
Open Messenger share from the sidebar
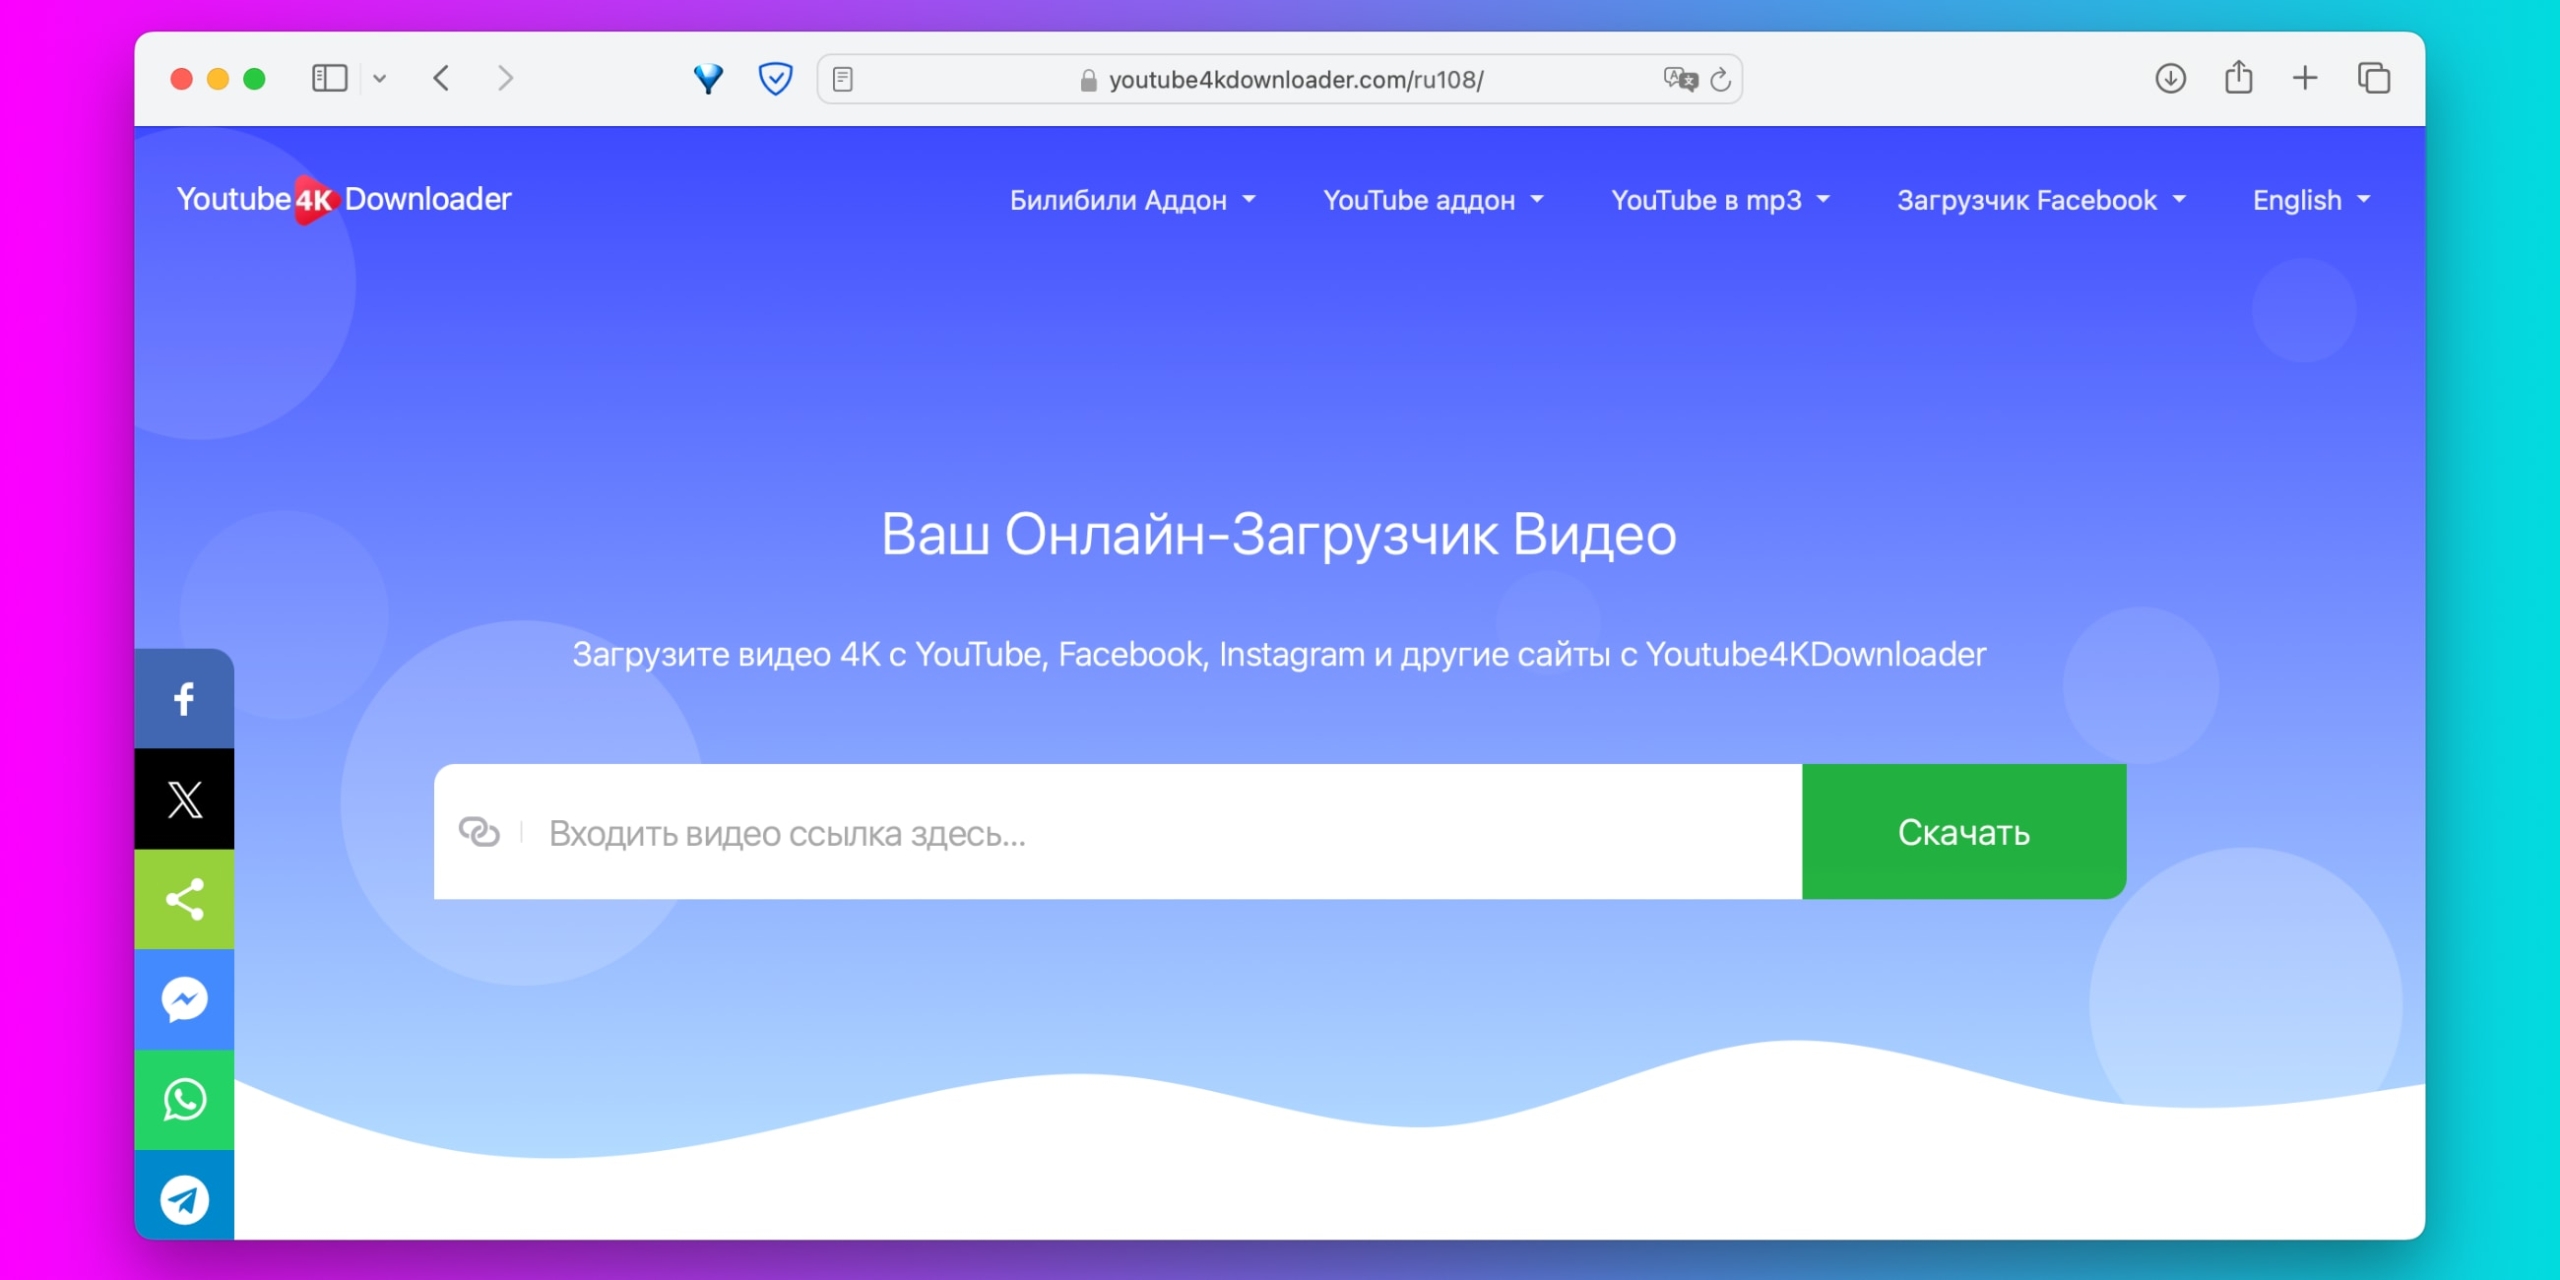(x=184, y=999)
